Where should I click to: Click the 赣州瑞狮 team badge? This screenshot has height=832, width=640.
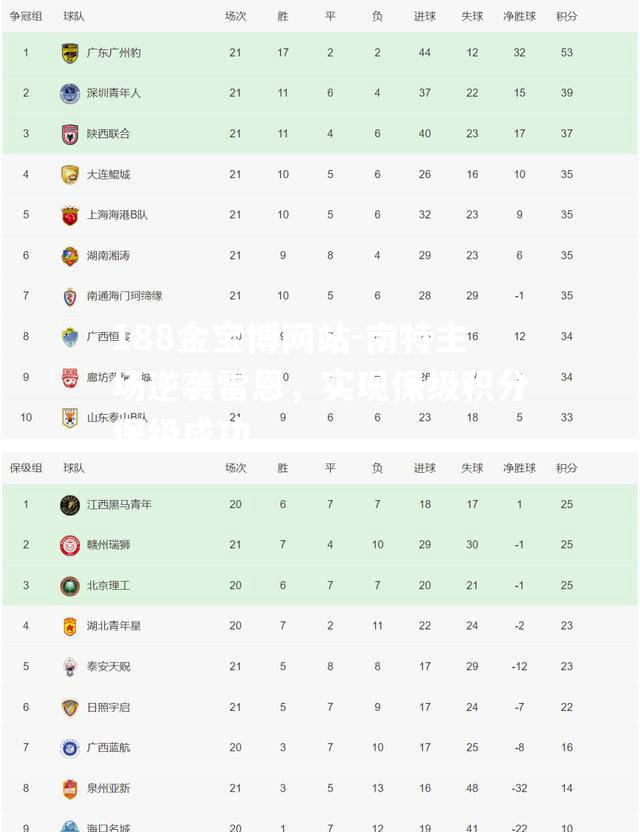(x=70, y=545)
